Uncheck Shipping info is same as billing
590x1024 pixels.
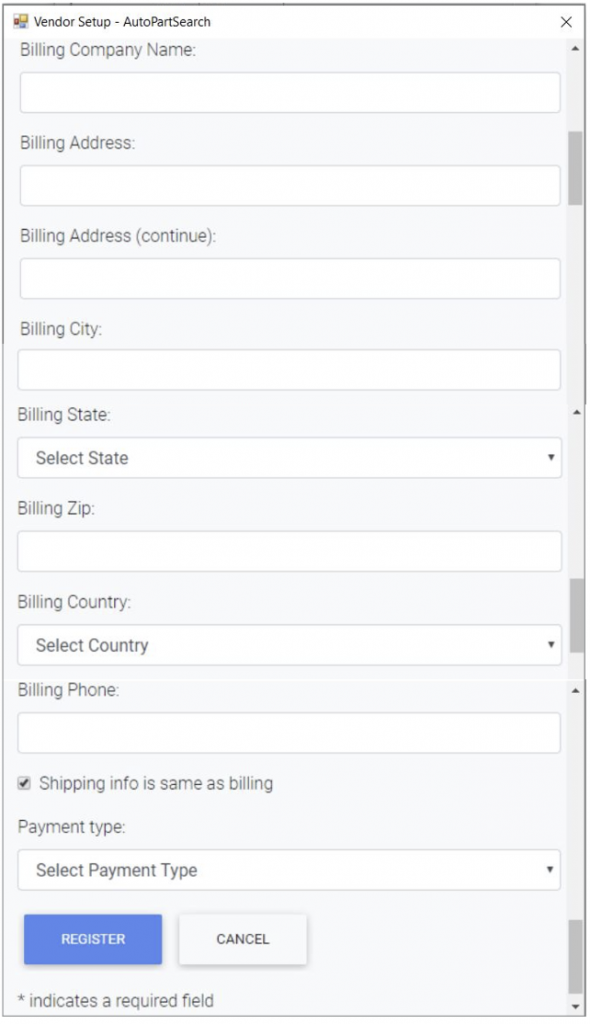tap(24, 783)
